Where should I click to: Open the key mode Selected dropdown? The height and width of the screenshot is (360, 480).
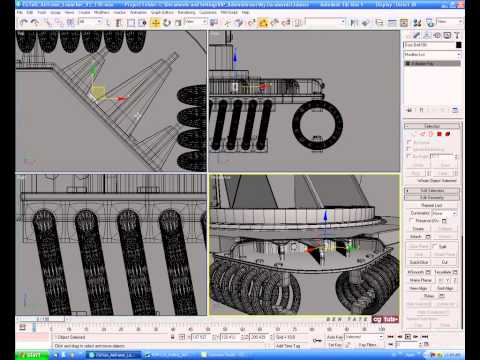click(364, 337)
